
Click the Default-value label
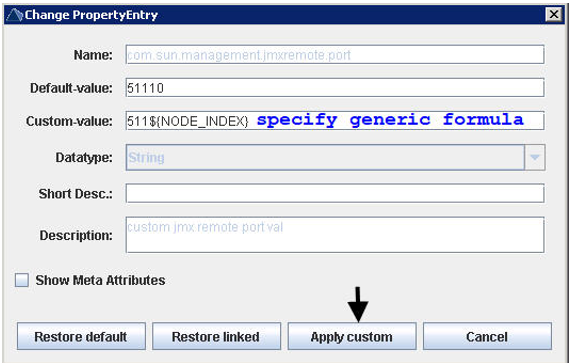[x=71, y=88]
